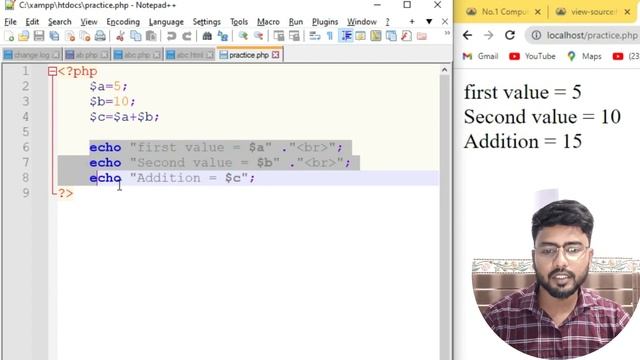Open the Search menu
Screen dimensions: 640x360
tap(60, 22)
